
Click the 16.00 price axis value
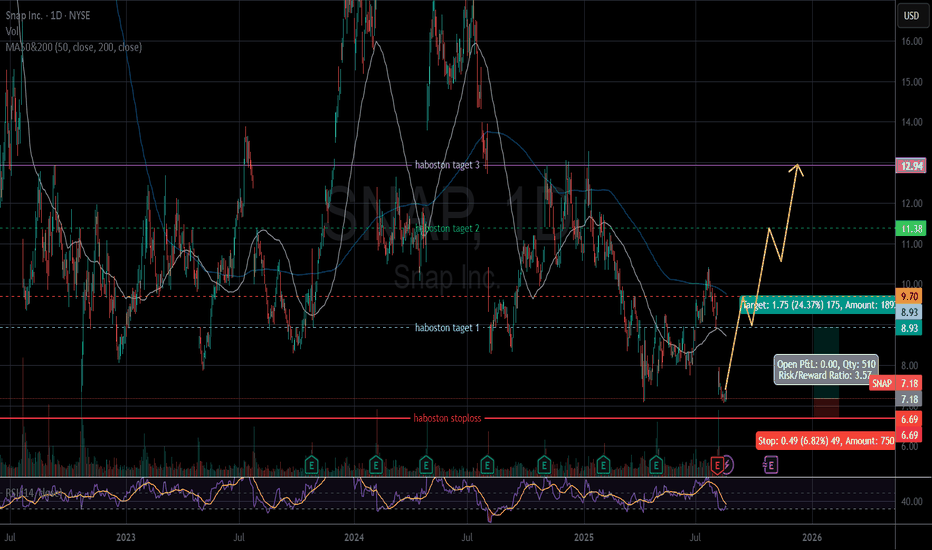tap(911, 42)
